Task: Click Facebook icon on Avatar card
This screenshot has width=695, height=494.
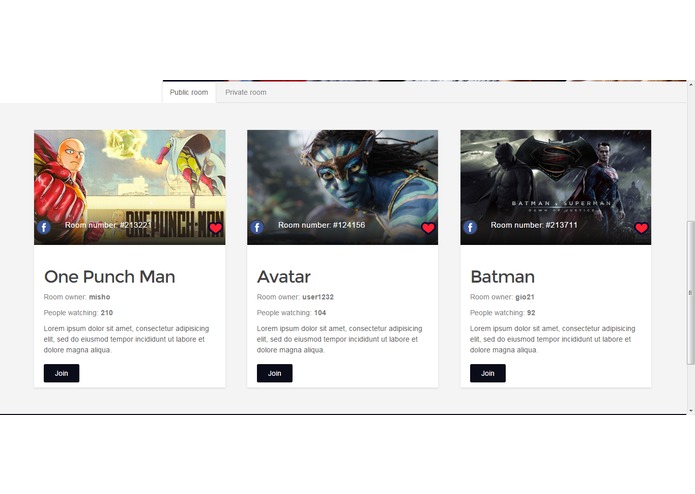Action: (x=257, y=227)
